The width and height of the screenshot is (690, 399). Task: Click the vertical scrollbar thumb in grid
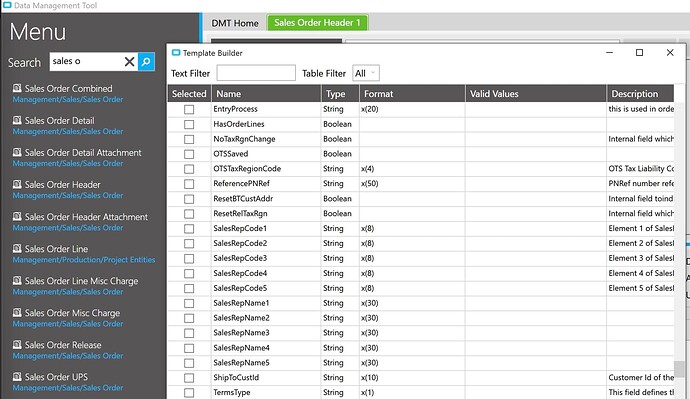pos(679,369)
